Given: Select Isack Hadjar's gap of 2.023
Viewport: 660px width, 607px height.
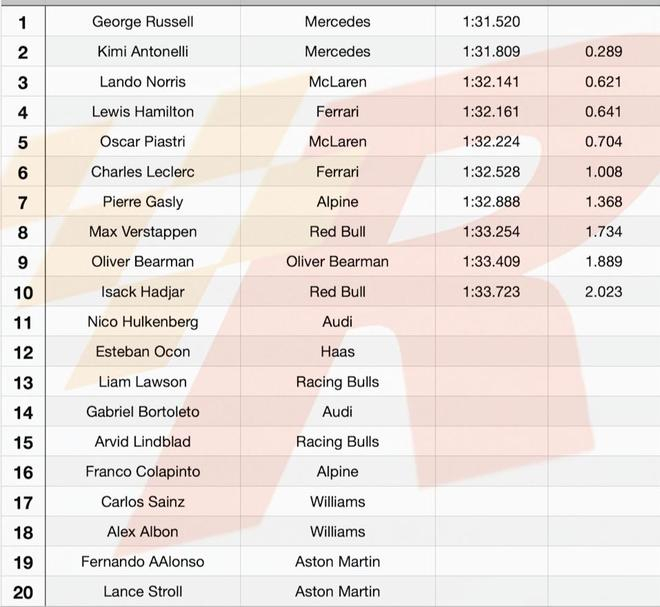Looking at the screenshot, I should 604,291.
